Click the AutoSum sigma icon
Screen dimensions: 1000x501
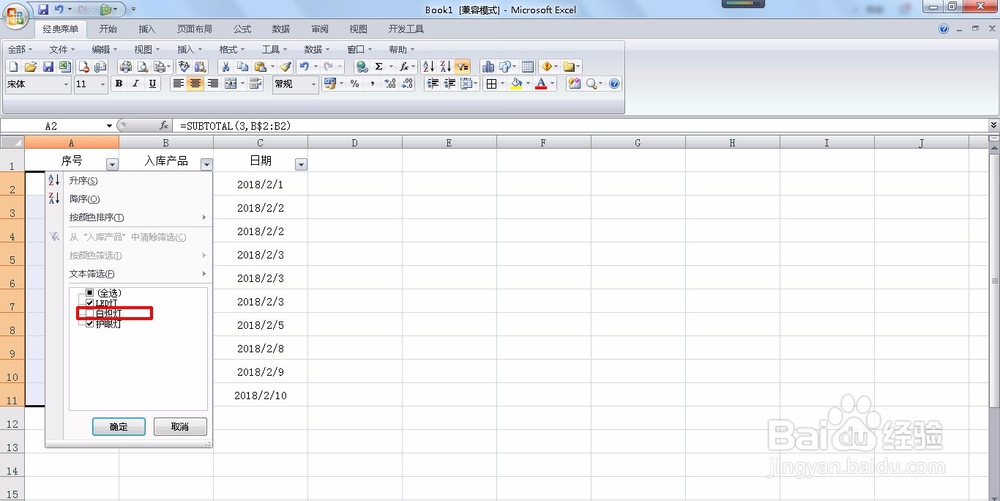pos(379,66)
